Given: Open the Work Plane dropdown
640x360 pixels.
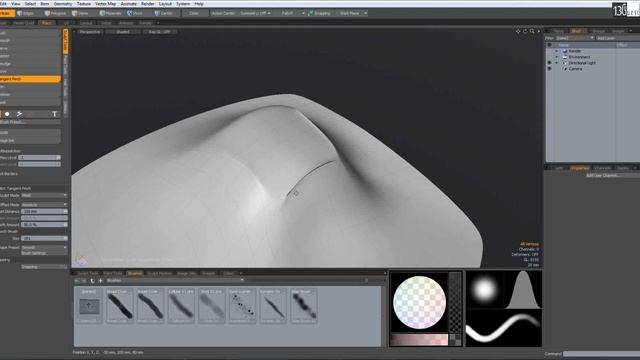Looking at the screenshot, I should coord(352,13).
